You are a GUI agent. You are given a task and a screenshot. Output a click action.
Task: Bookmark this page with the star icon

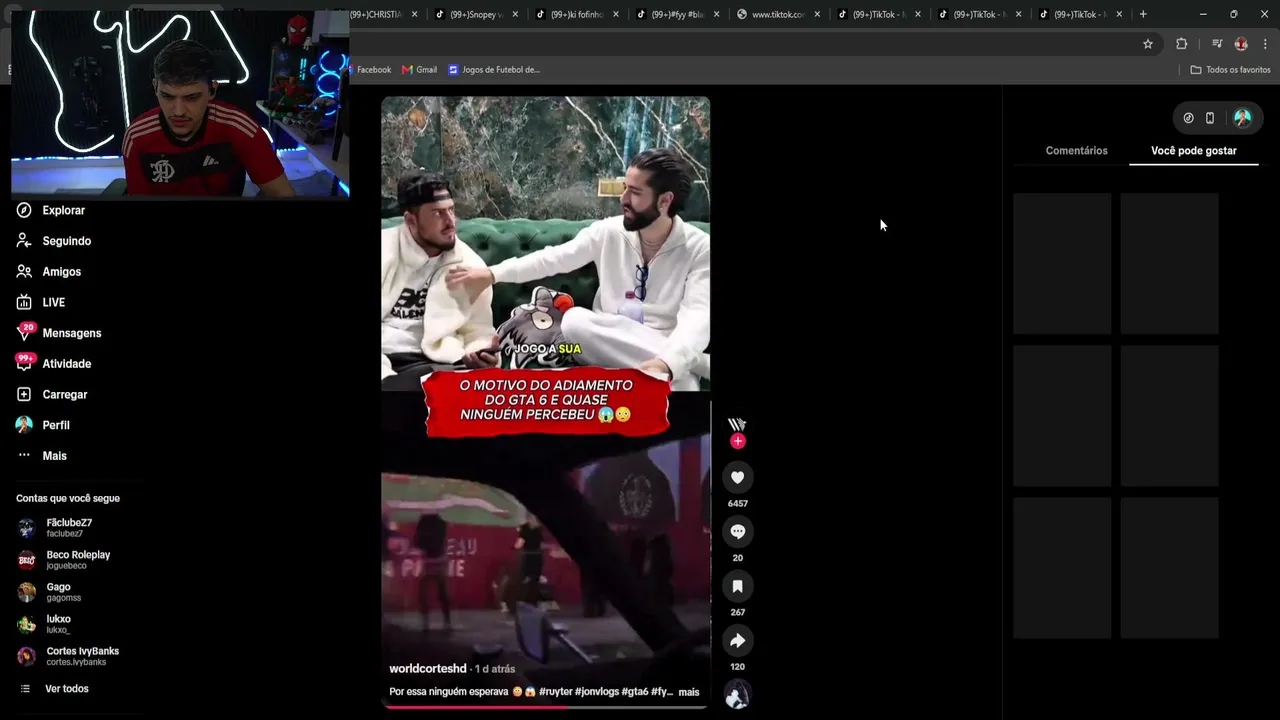pyautogui.click(x=1148, y=44)
